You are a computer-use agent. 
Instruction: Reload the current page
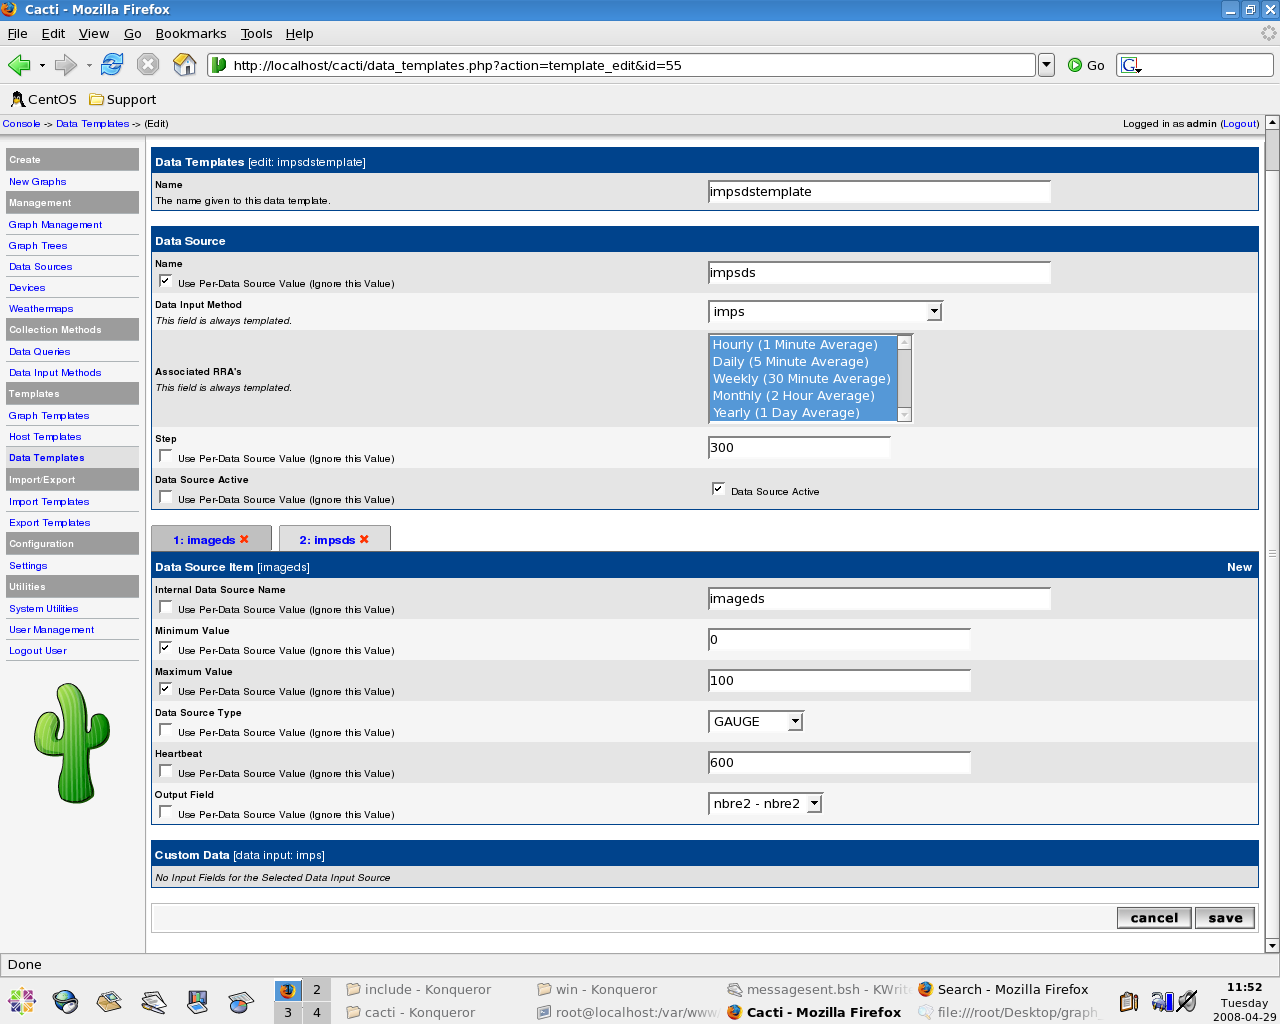112,65
